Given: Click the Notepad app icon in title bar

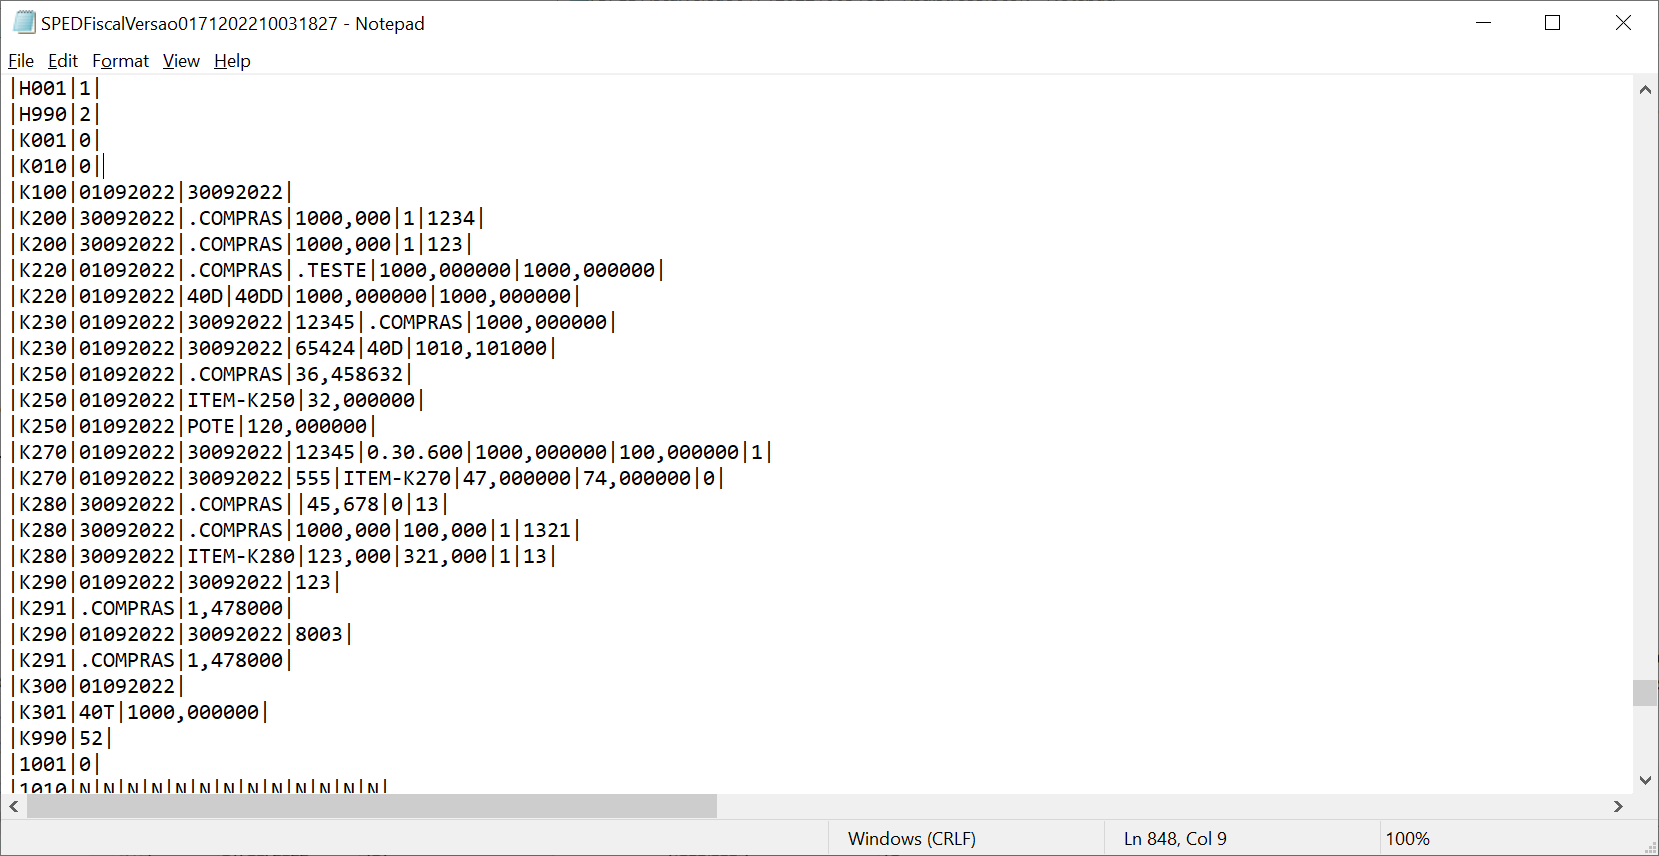Looking at the screenshot, I should pos(24,22).
